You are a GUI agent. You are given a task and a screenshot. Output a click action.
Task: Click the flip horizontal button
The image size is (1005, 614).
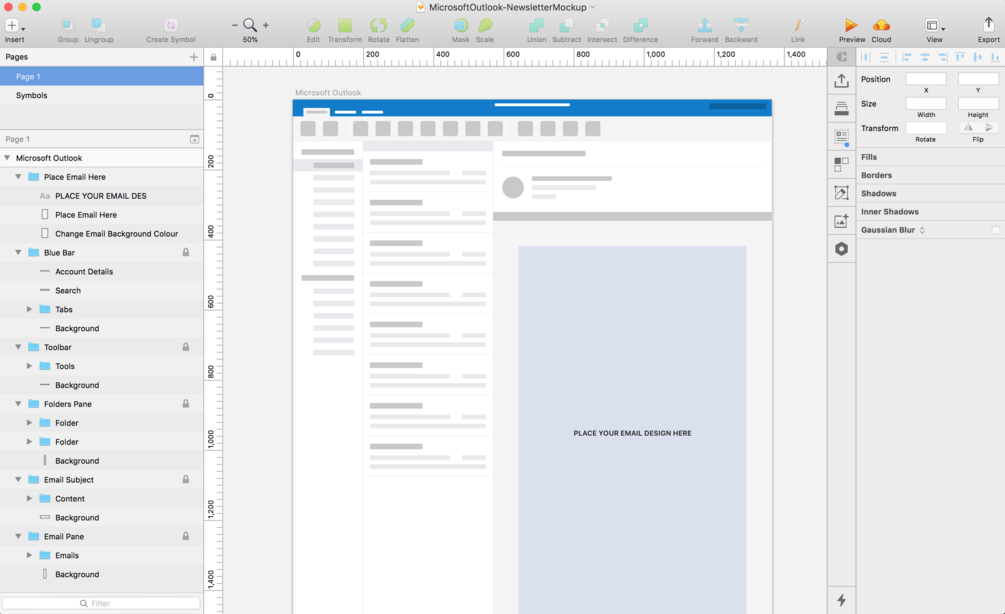pos(968,128)
